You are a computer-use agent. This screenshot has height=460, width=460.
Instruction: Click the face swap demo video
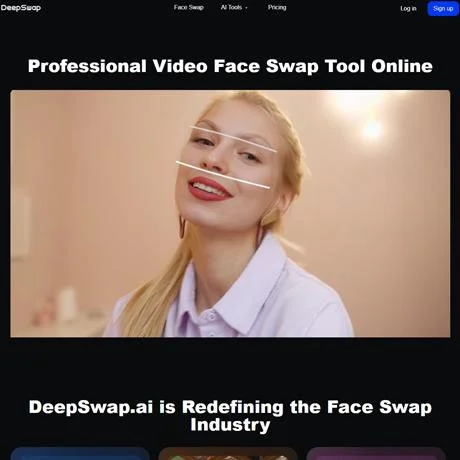(x=230, y=213)
